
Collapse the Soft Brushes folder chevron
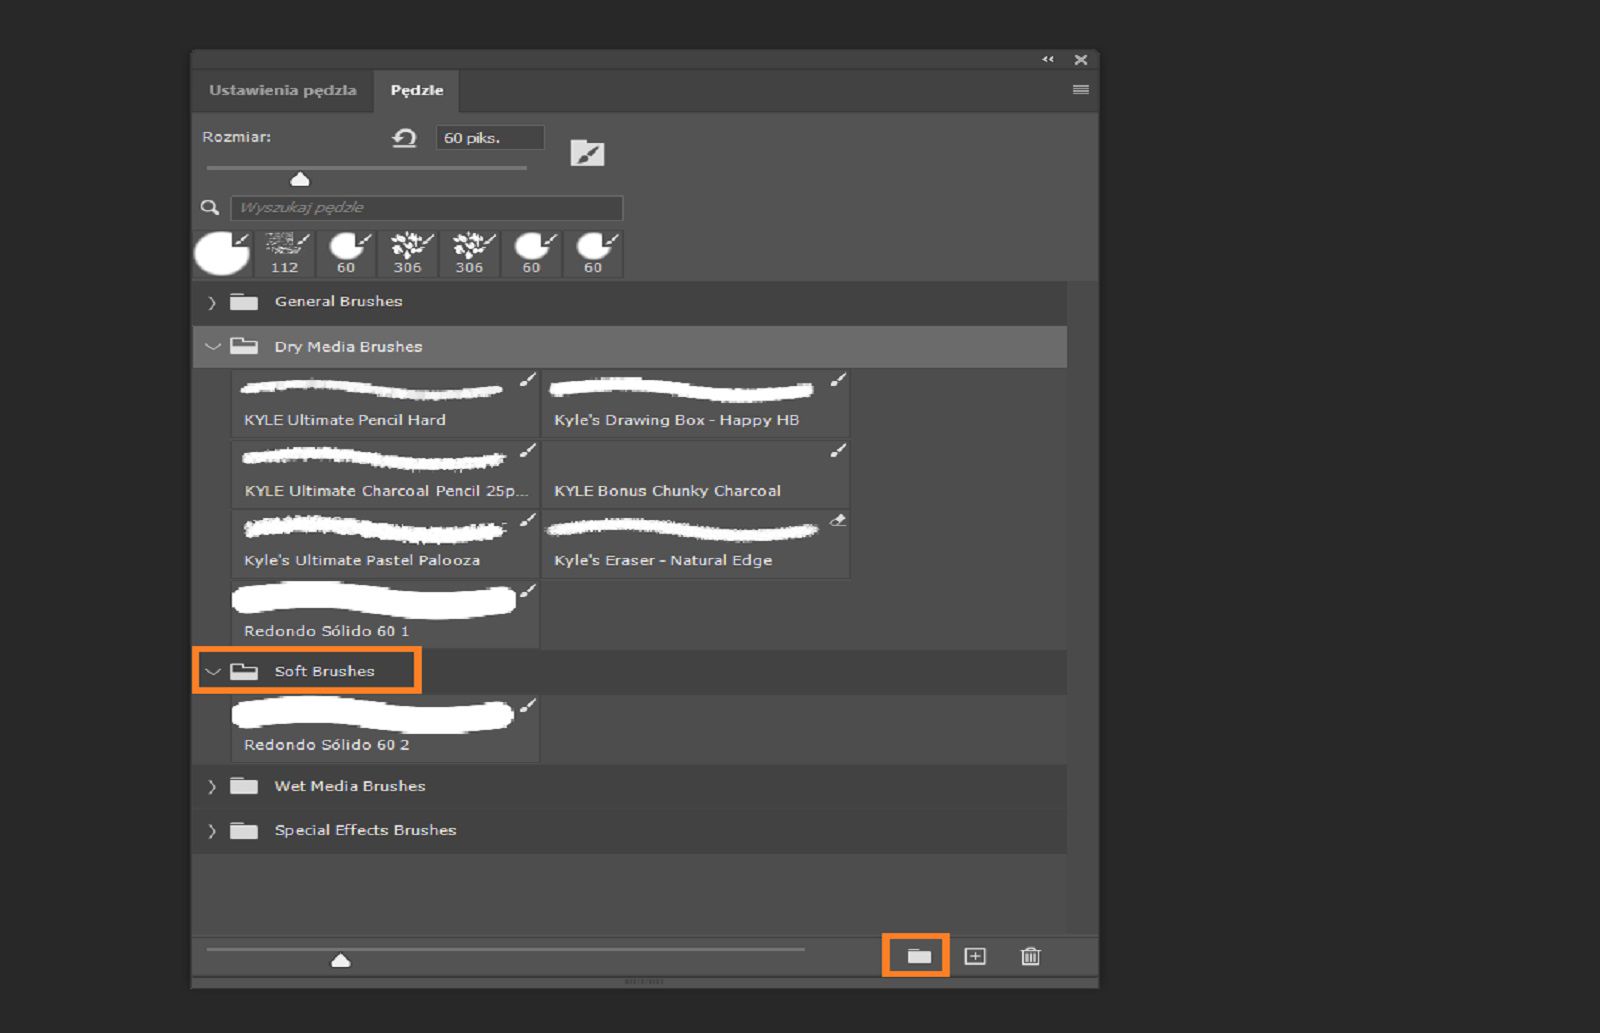coord(212,672)
